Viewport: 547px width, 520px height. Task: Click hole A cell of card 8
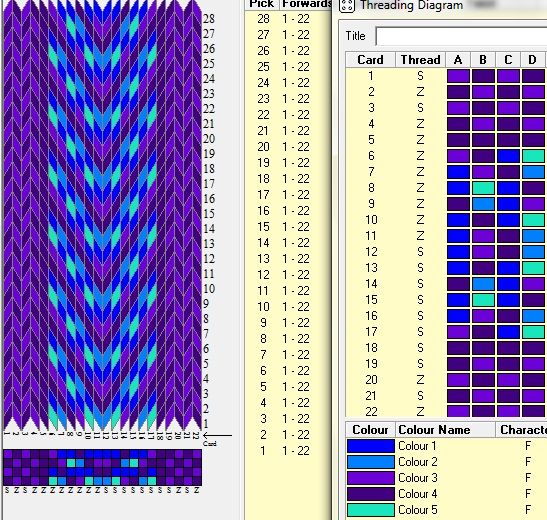point(458,188)
